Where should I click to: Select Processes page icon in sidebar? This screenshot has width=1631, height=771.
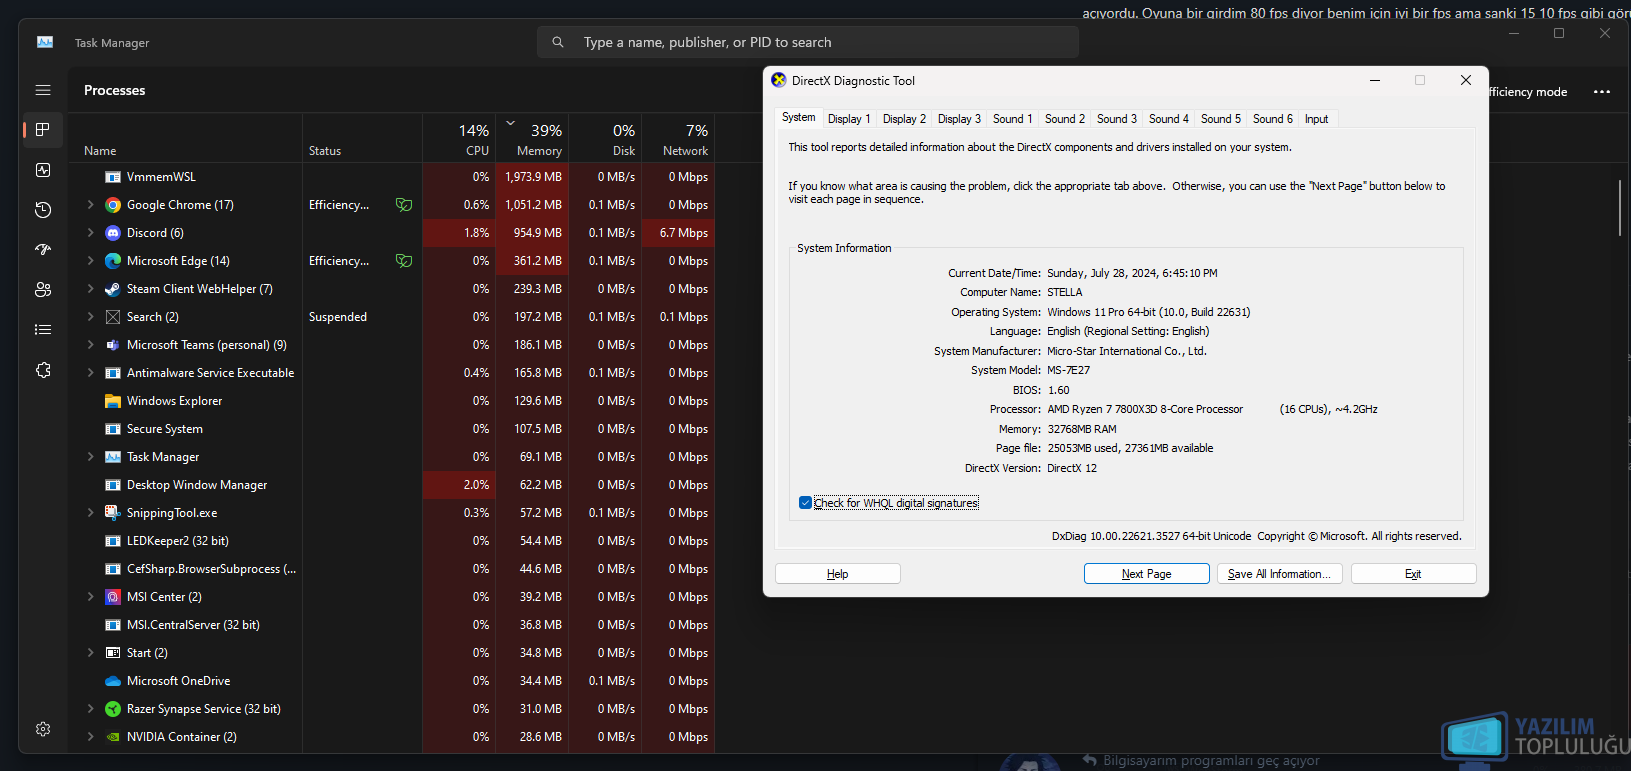tap(43, 130)
